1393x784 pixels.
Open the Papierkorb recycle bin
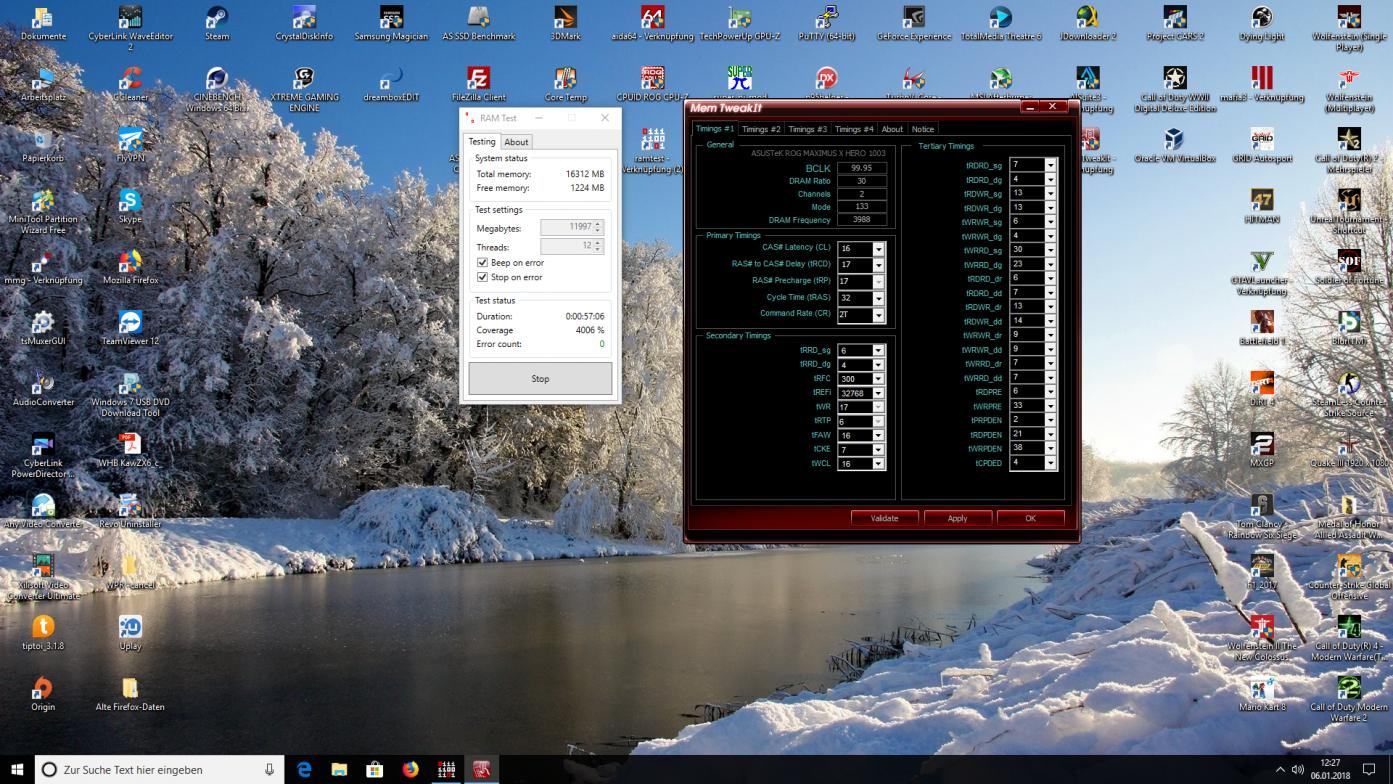tap(43, 144)
